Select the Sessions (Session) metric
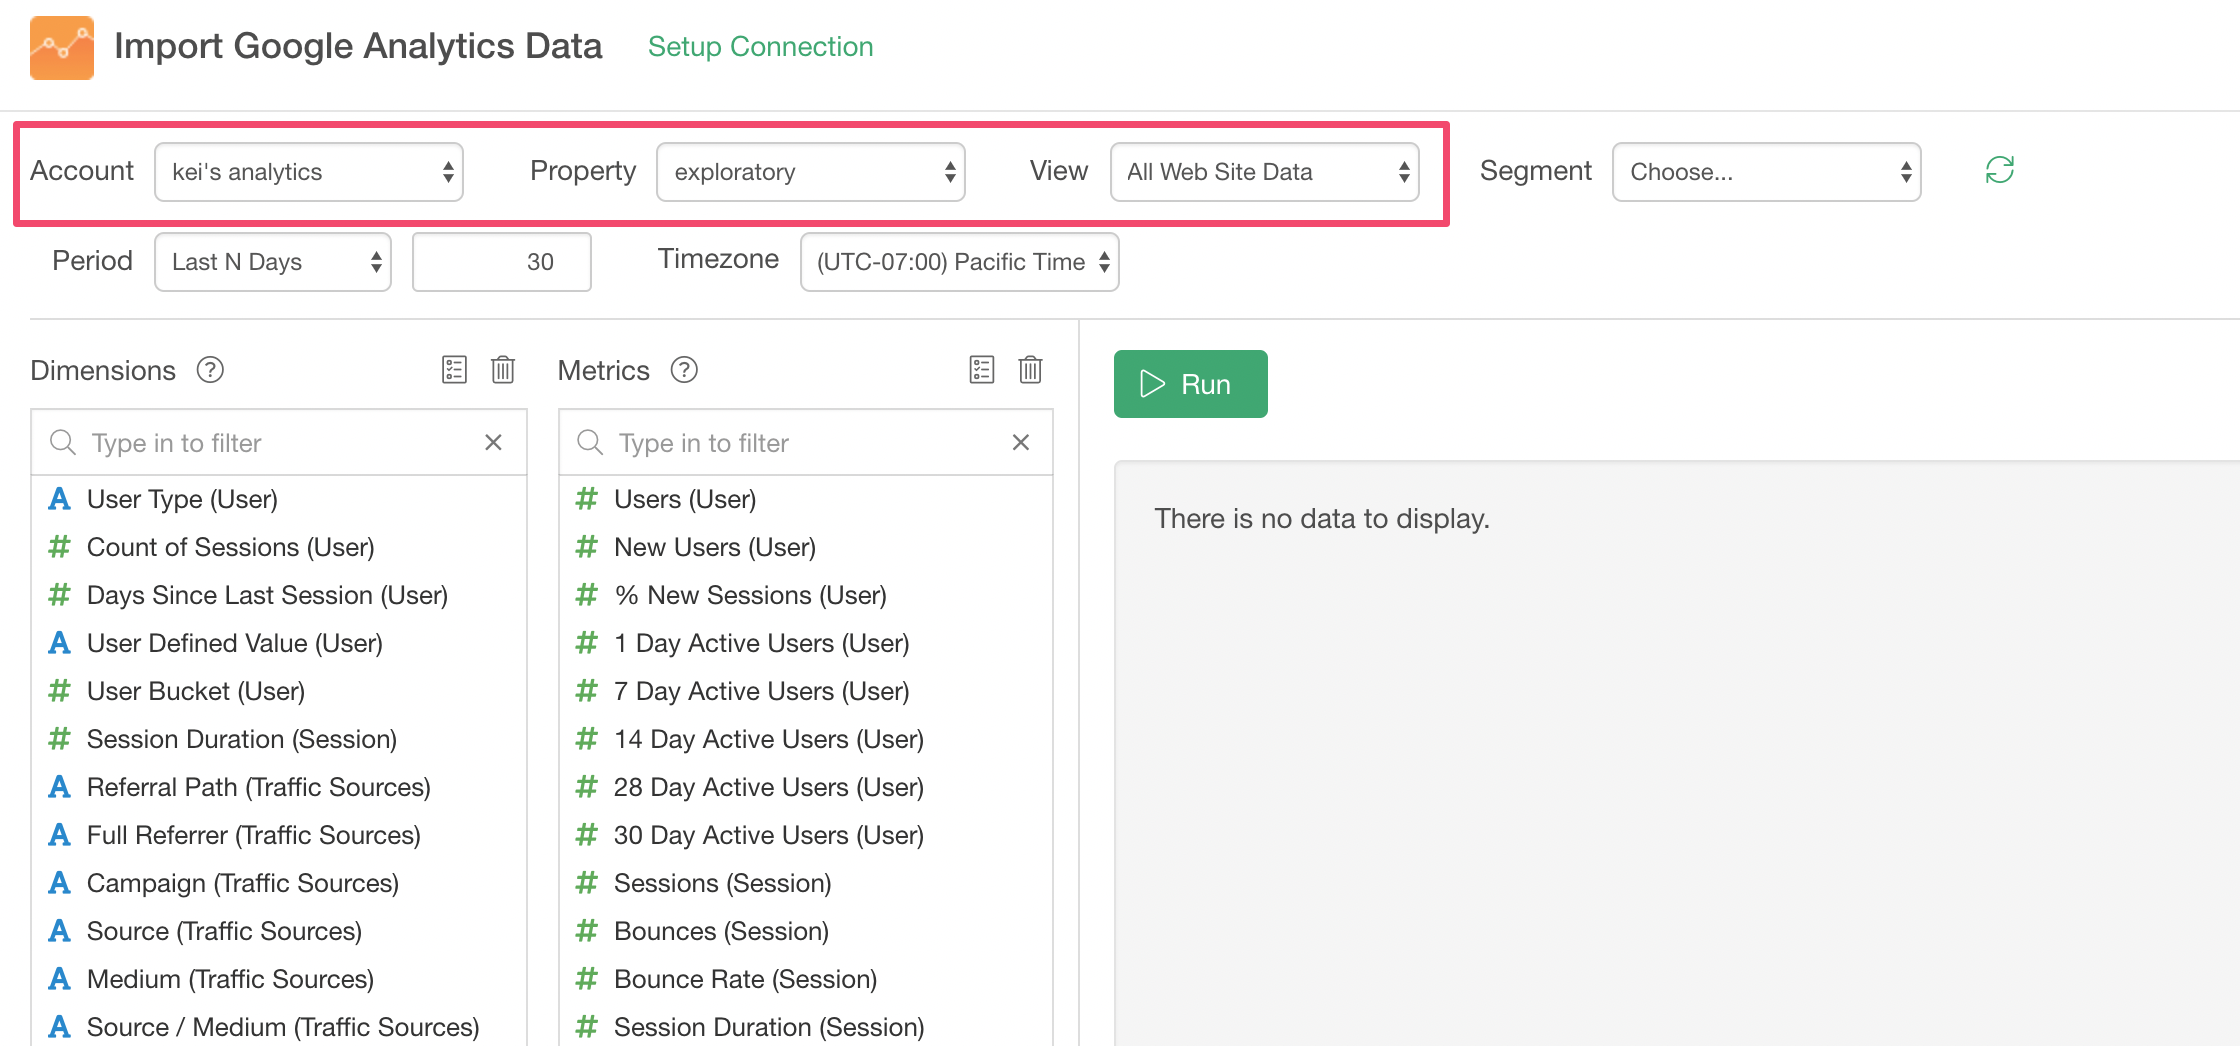The height and width of the screenshot is (1046, 2240). [806, 883]
